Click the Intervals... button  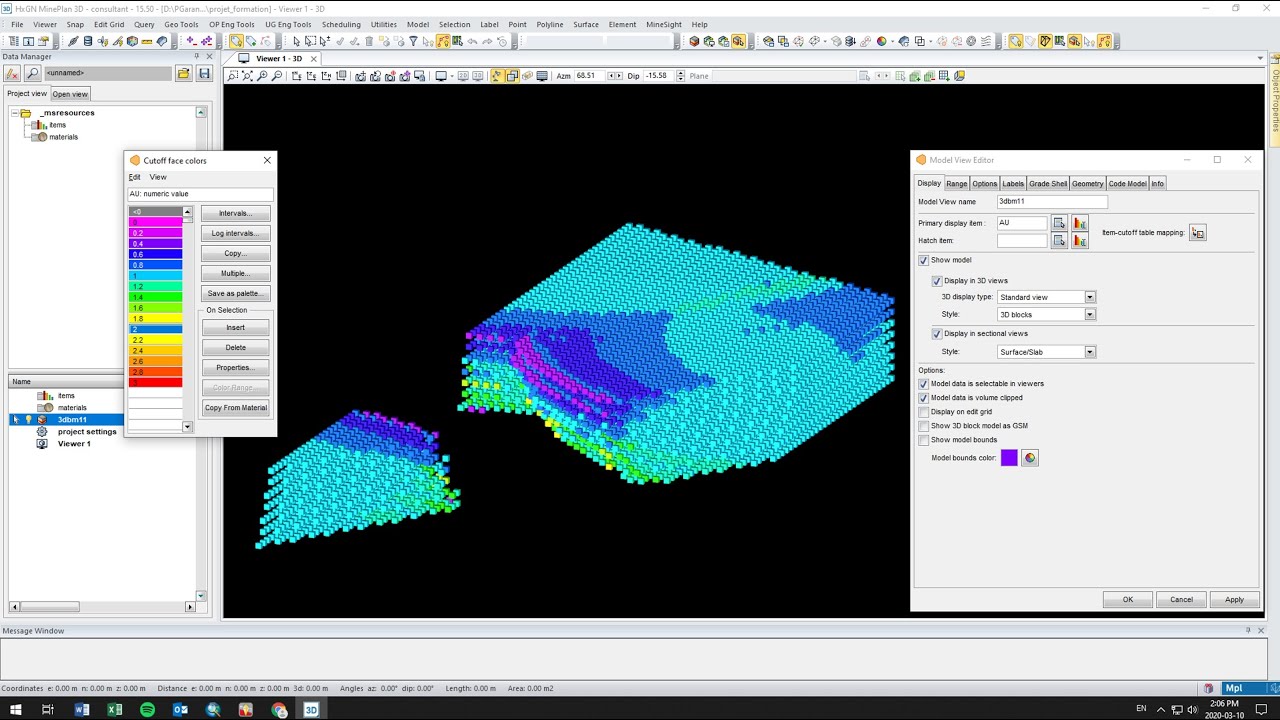(x=235, y=213)
